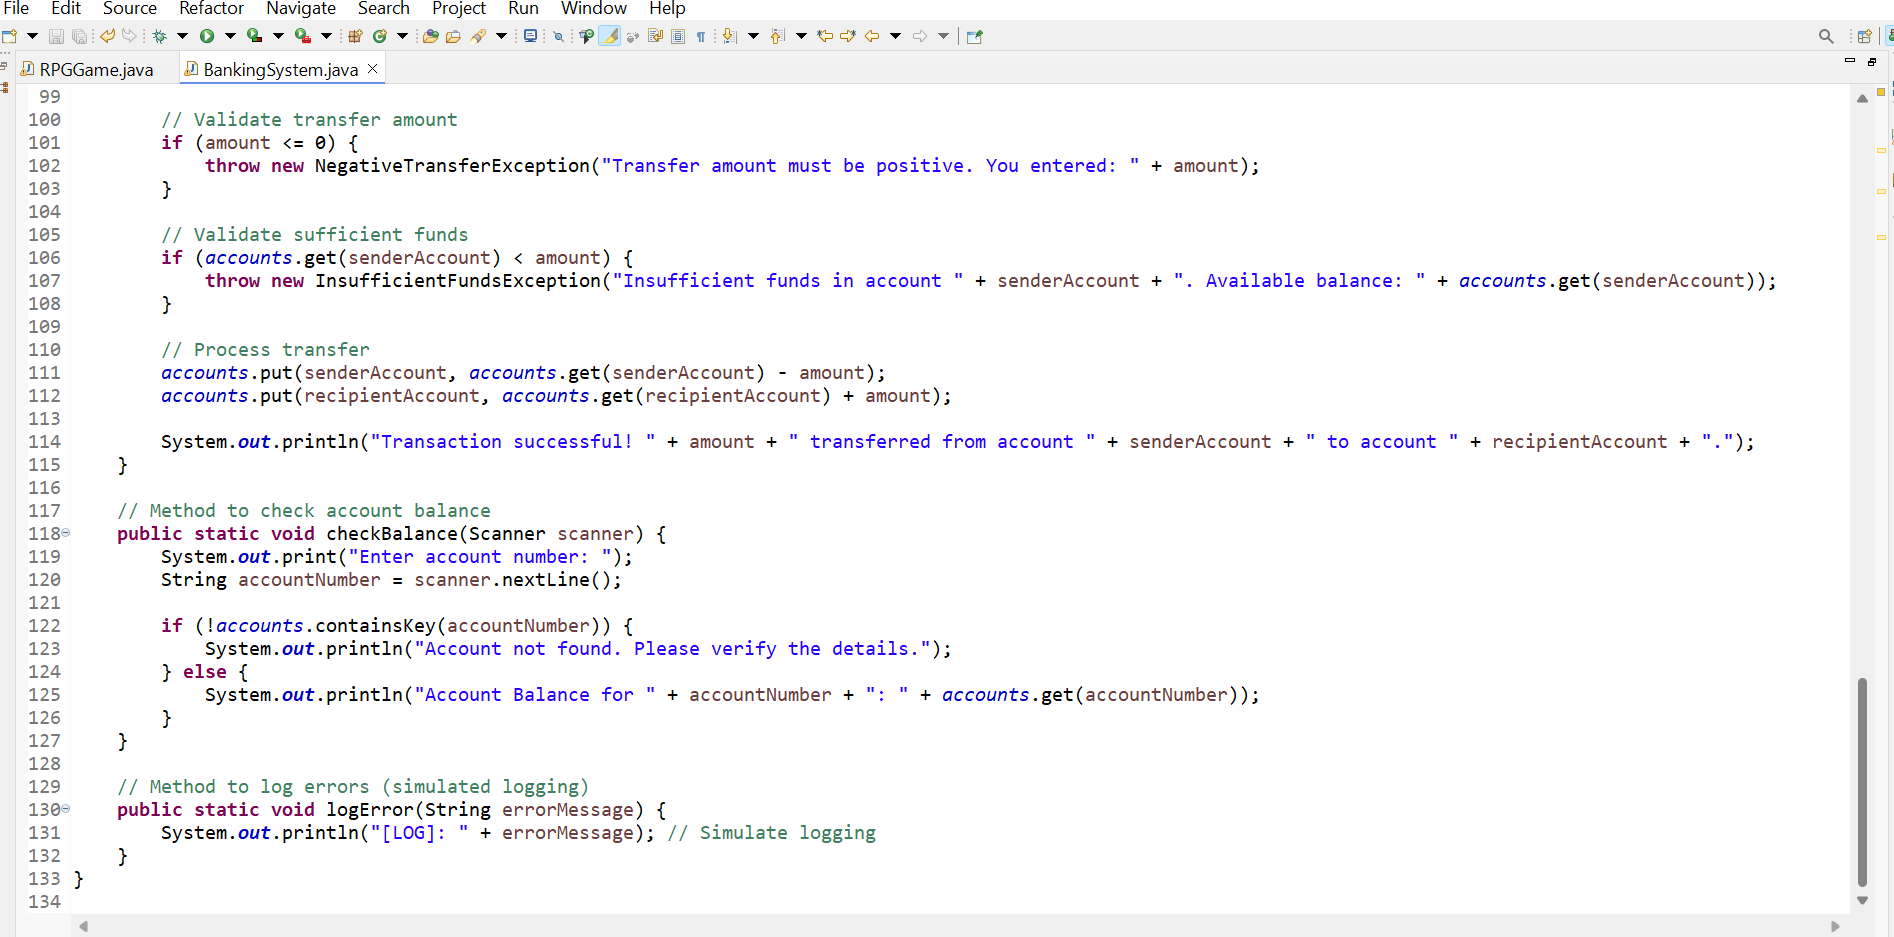Switch to the RPGGame.java tab
1894x937 pixels.
point(87,69)
